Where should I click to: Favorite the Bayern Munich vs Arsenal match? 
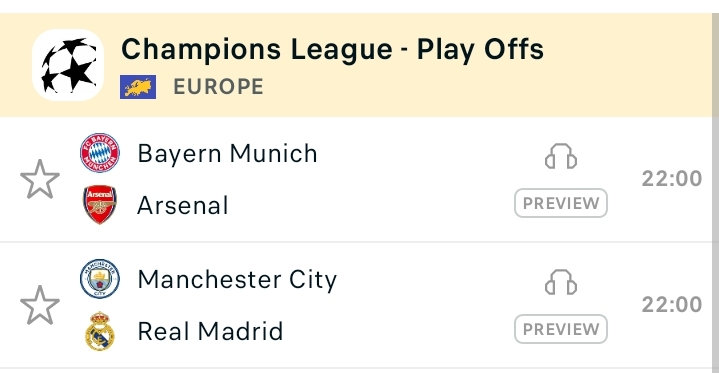tap(40, 179)
